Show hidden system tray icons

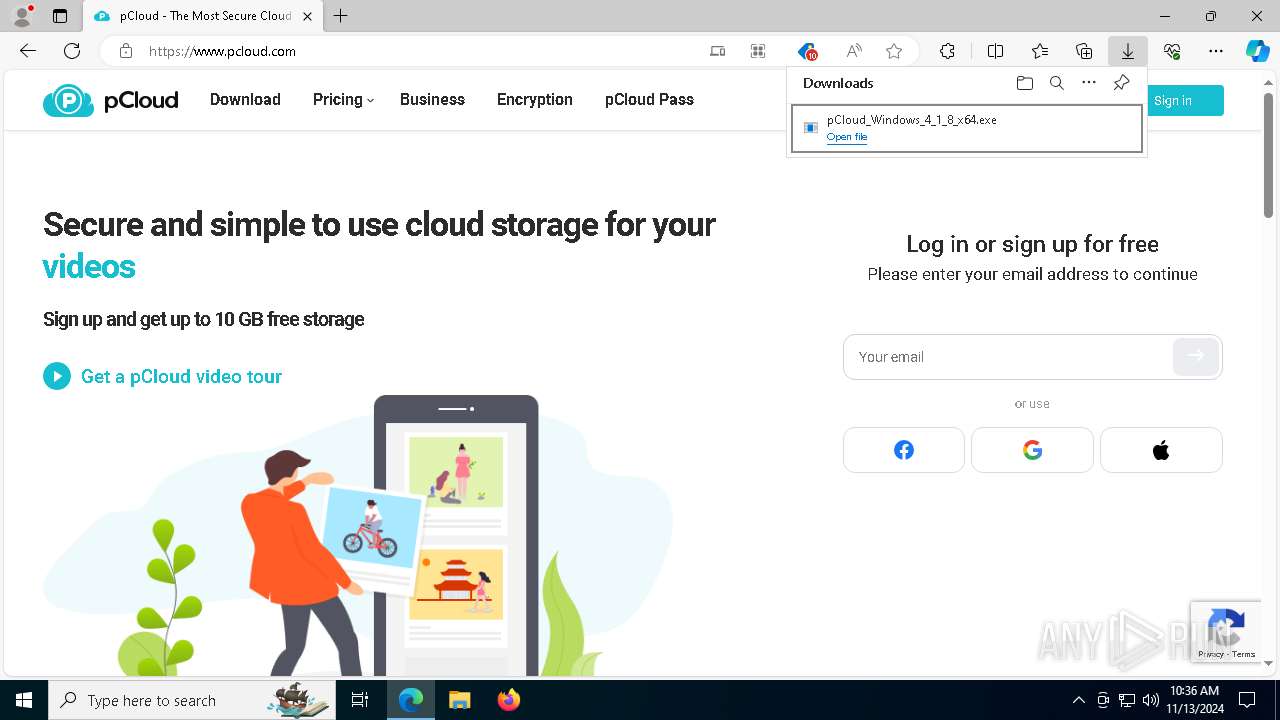[1079, 700]
